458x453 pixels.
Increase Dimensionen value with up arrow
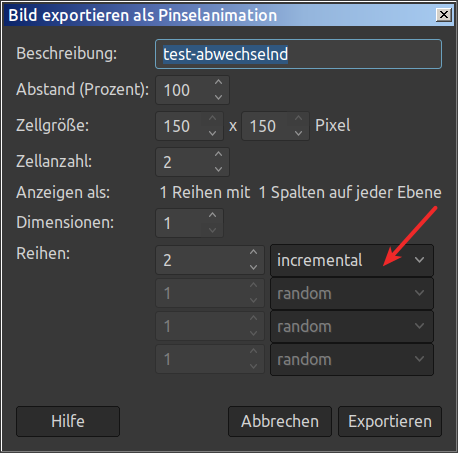[212, 216]
